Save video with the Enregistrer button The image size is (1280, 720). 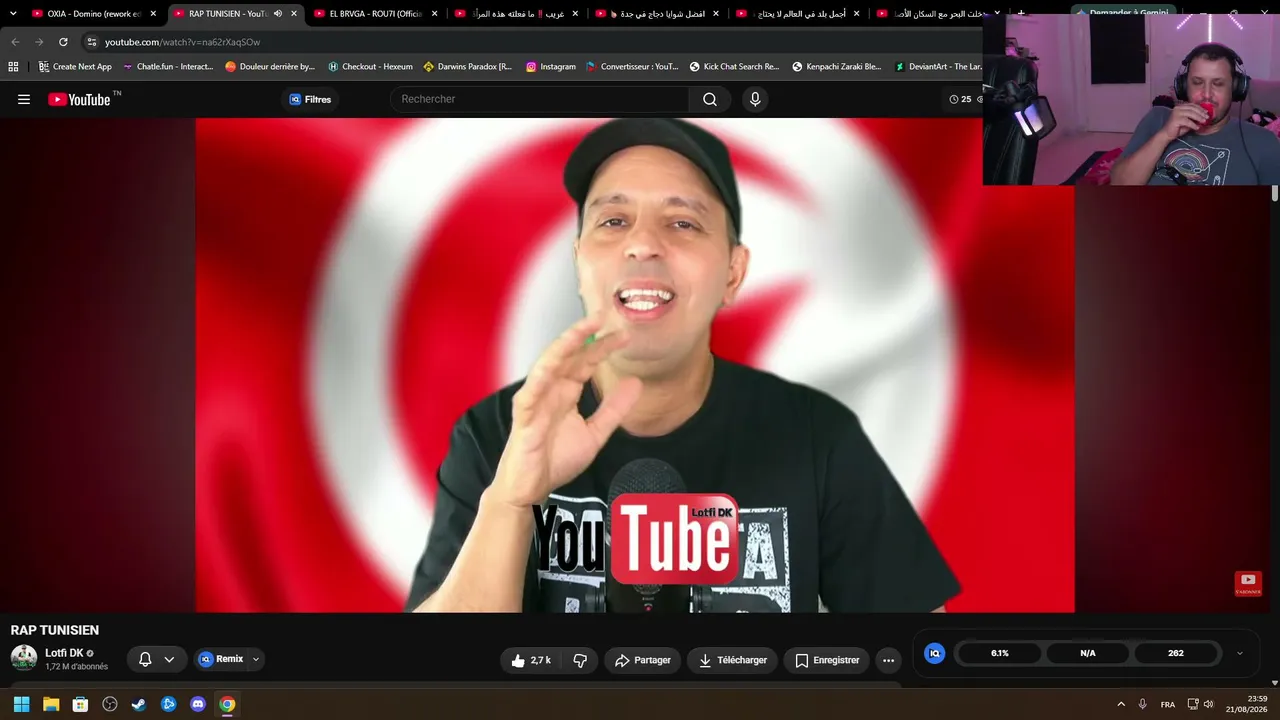tap(827, 660)
